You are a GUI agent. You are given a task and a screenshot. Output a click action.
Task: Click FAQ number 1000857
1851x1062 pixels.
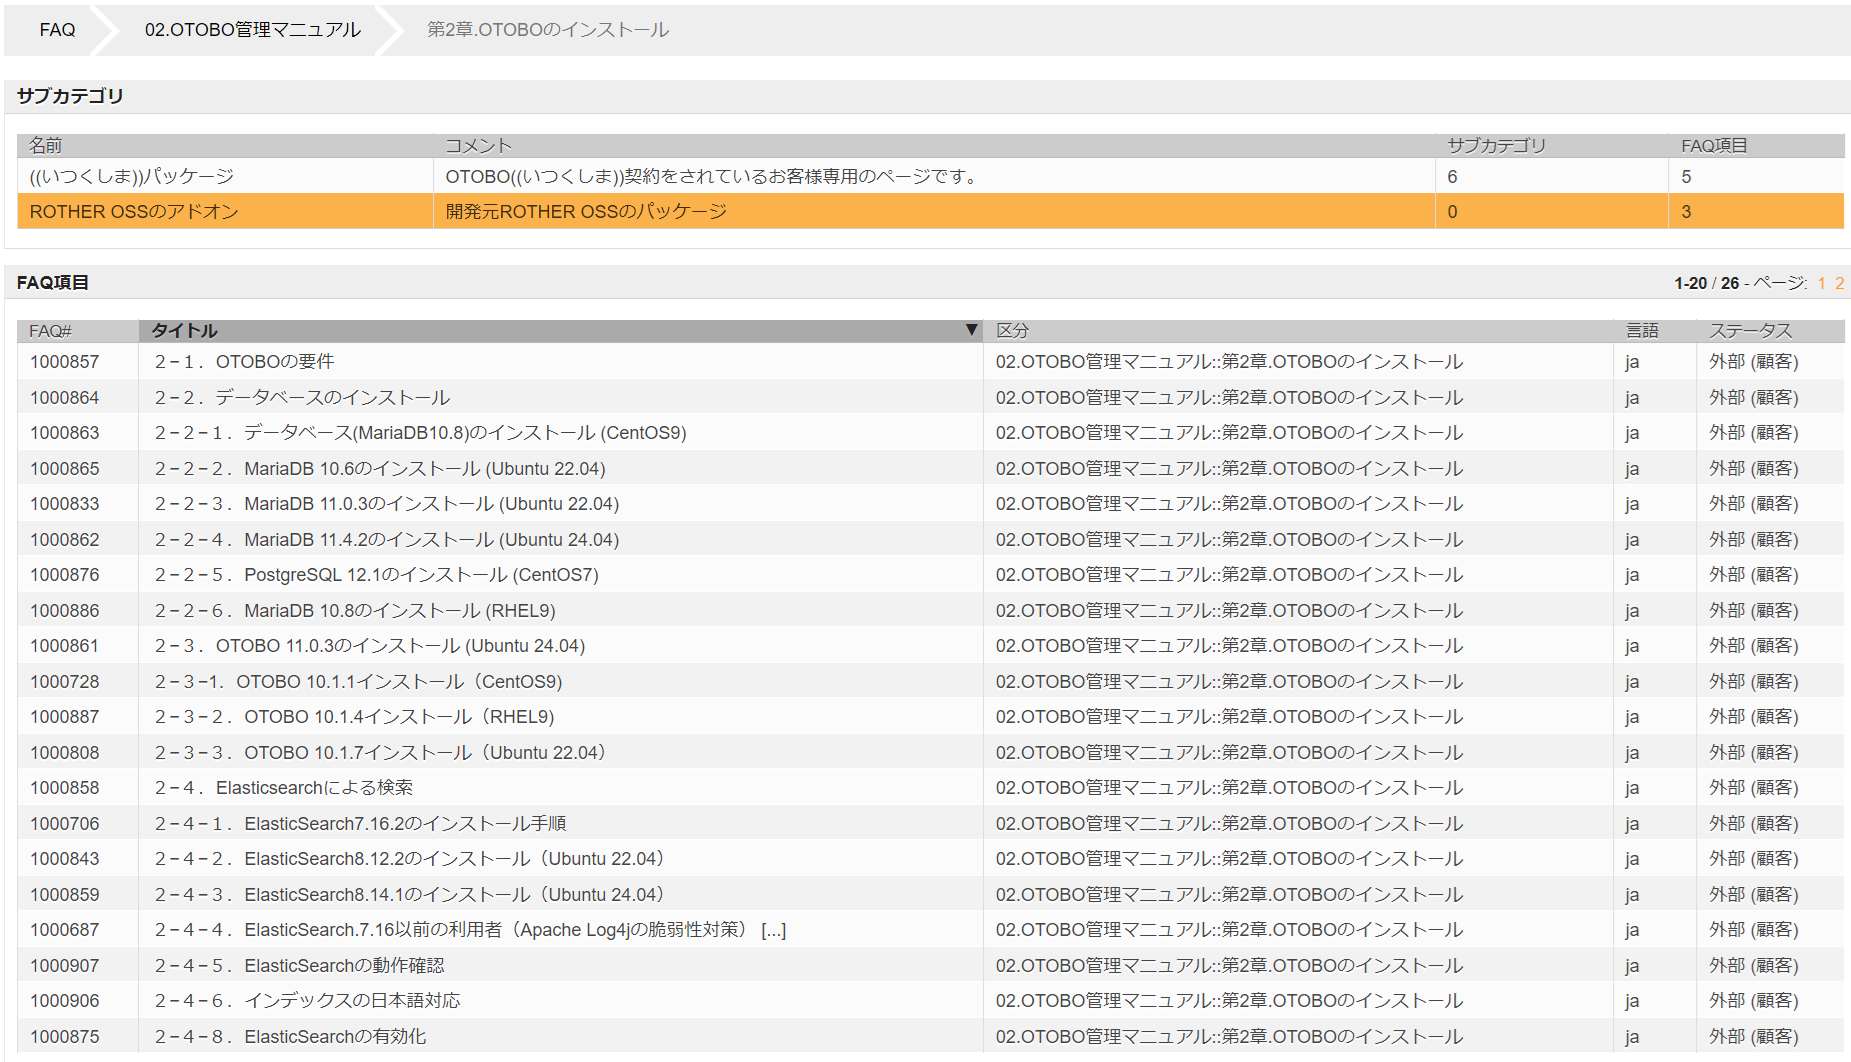click(x=65, y=362)
